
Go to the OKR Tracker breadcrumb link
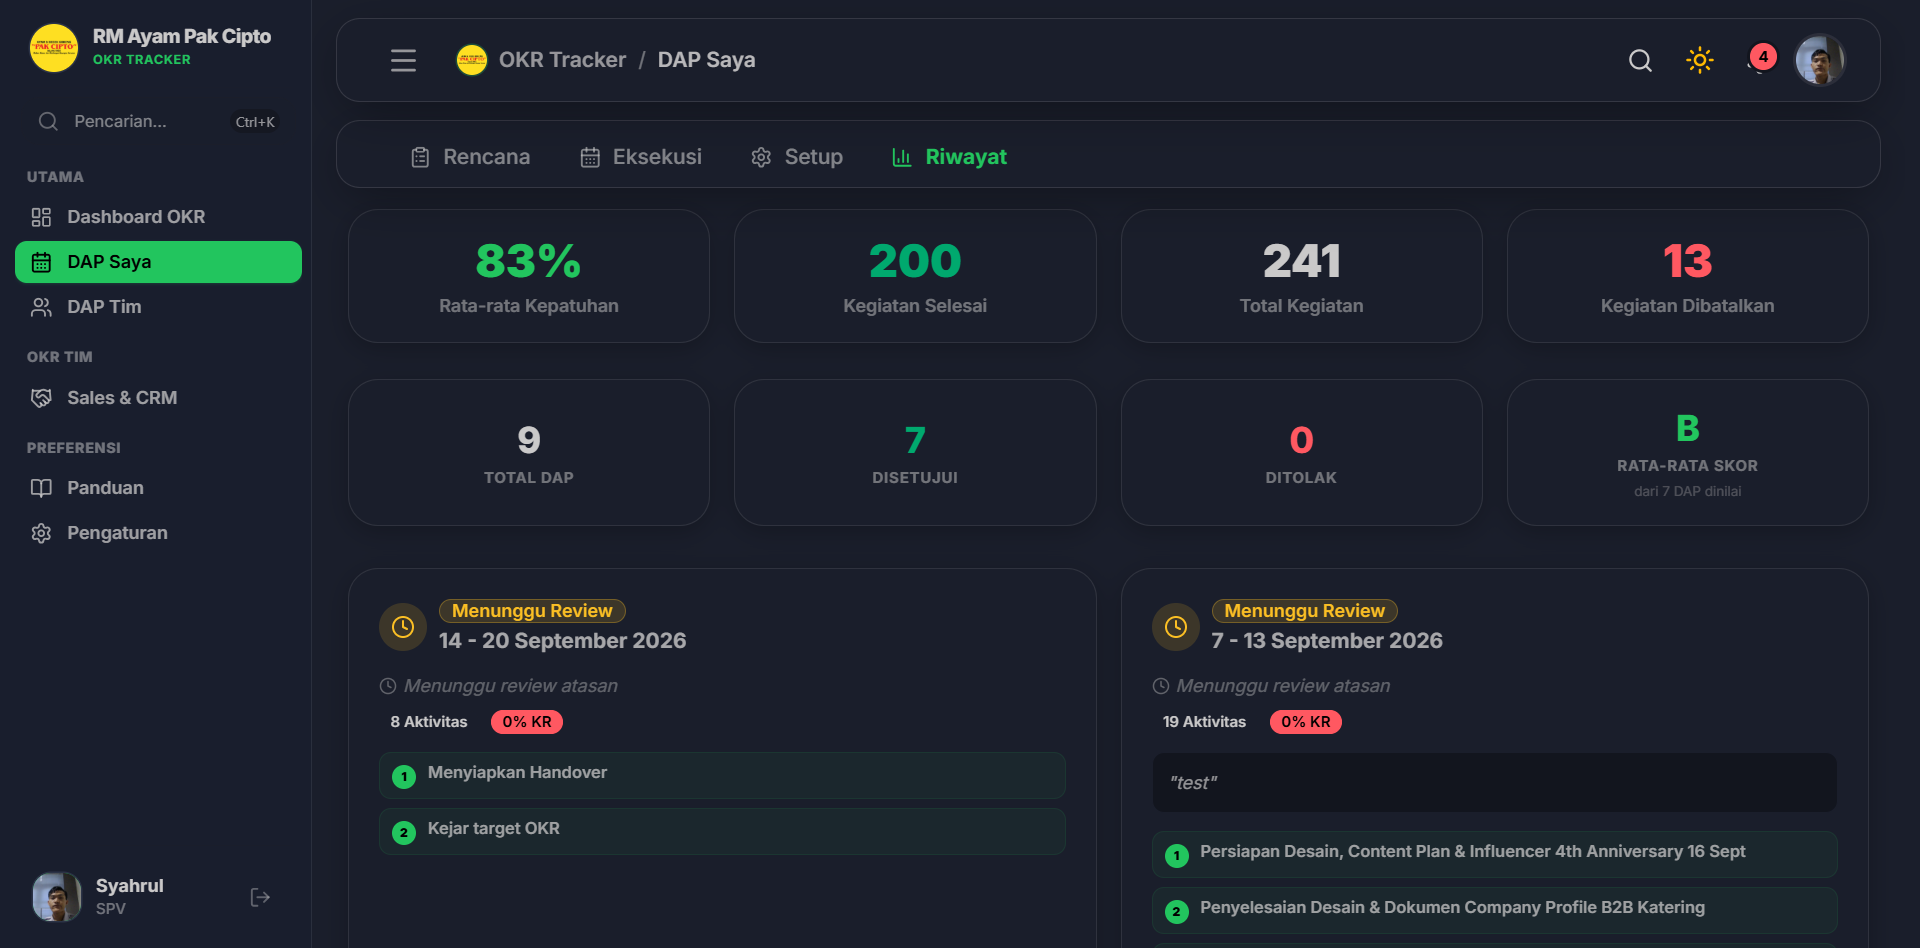pos(562,60)
